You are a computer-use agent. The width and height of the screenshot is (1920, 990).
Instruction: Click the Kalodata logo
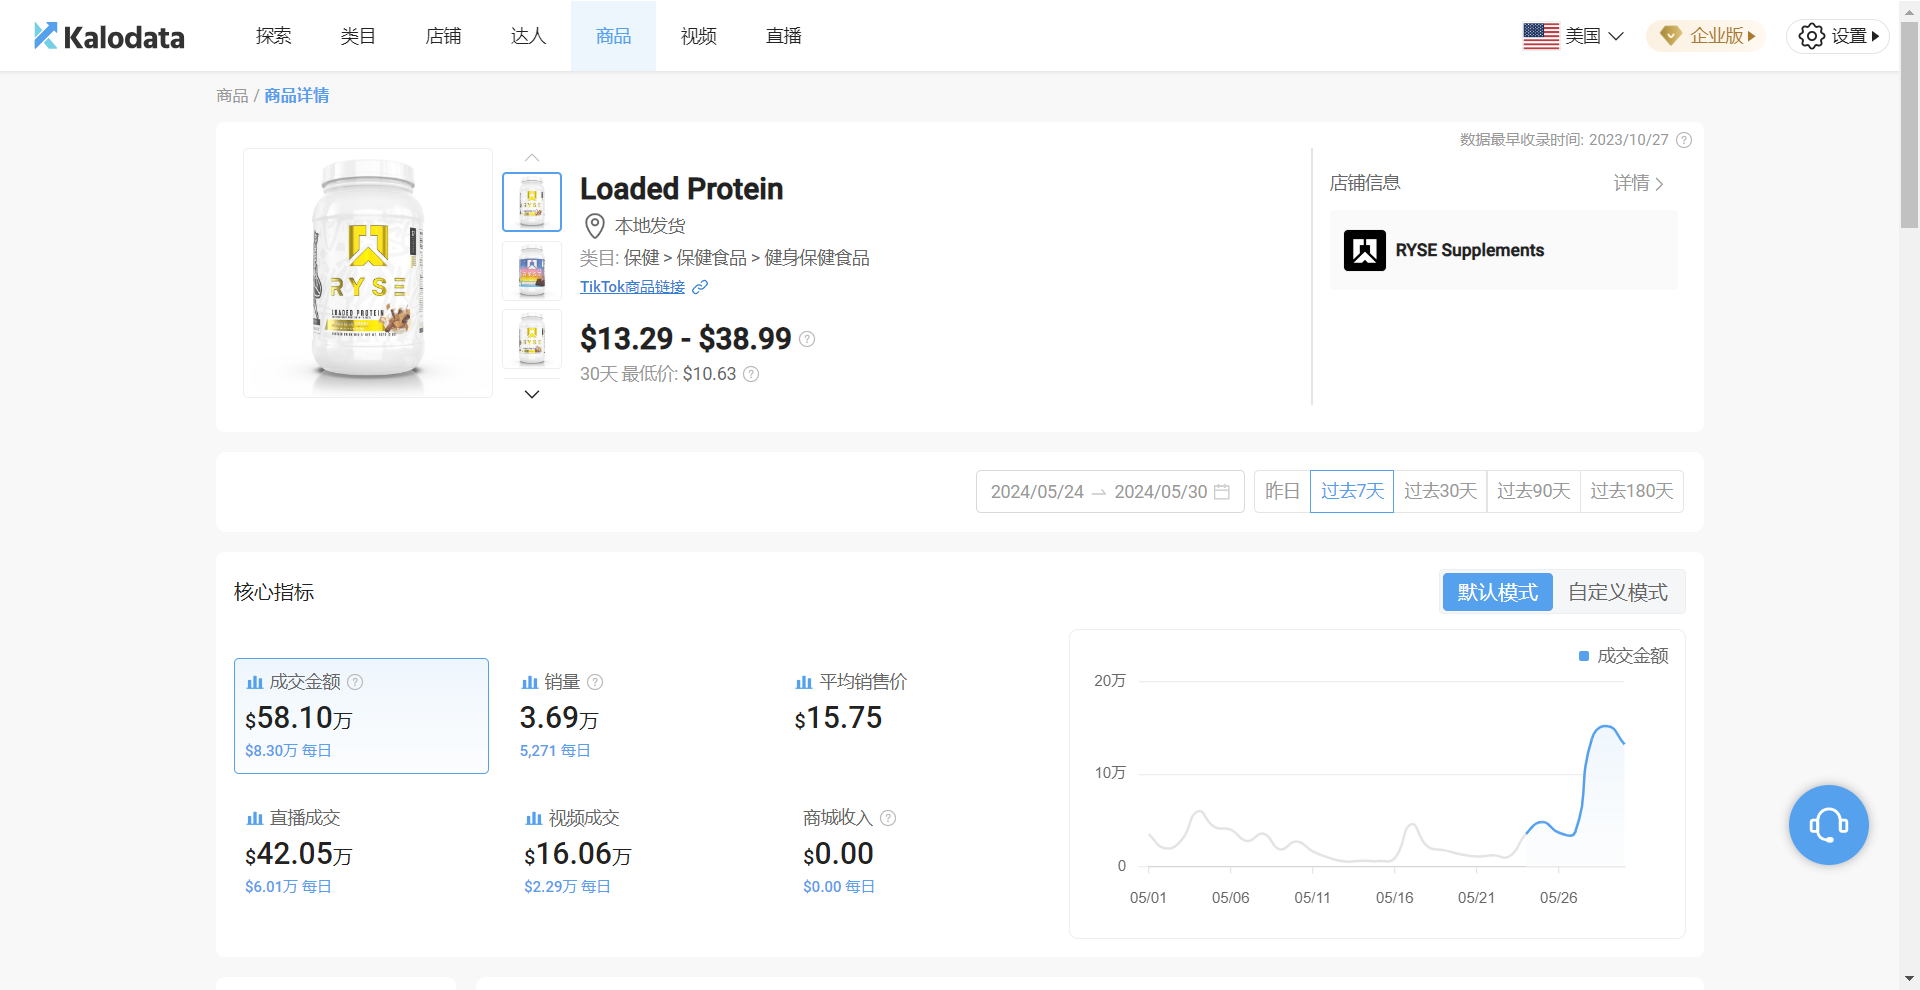click(109, 37)
